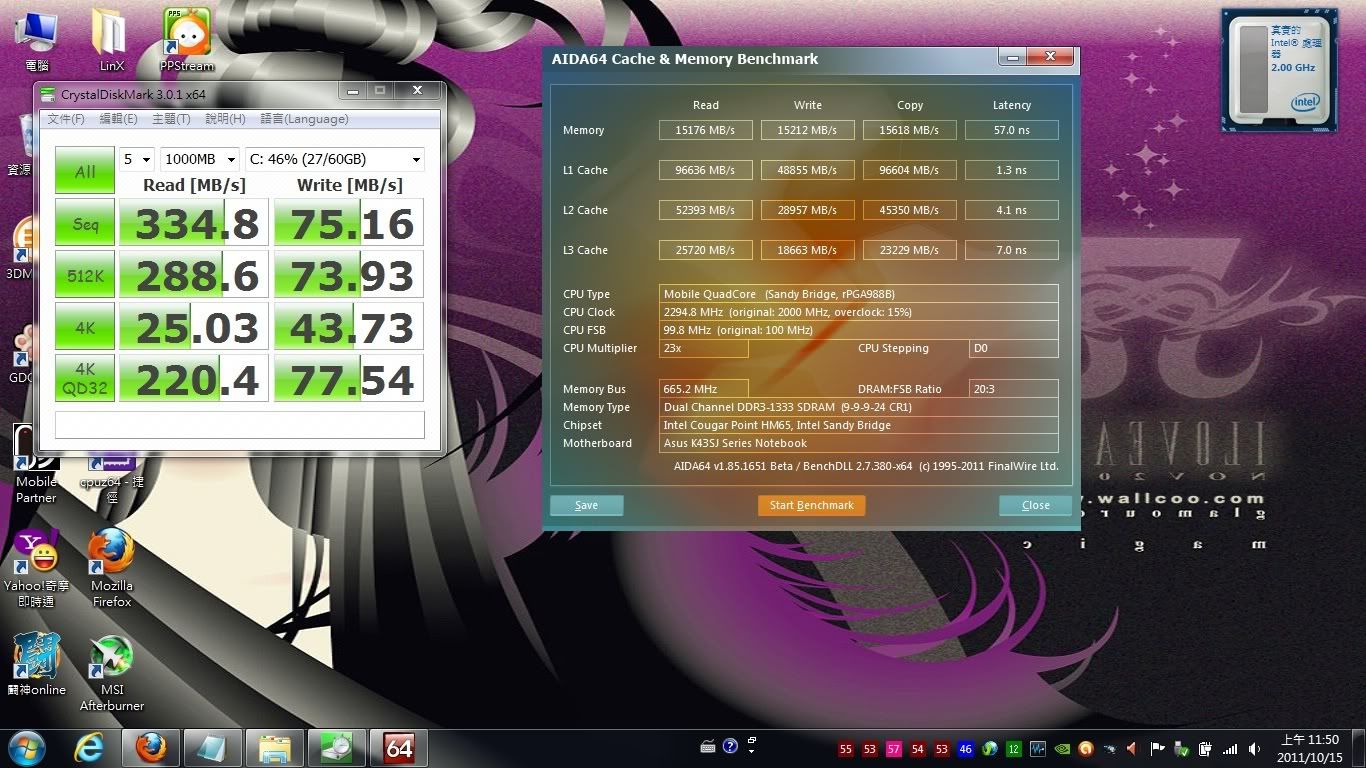This screenshot has width=1366, height=768.
Task: Open the run count dropdown showing 5
Action: point(137,159)
